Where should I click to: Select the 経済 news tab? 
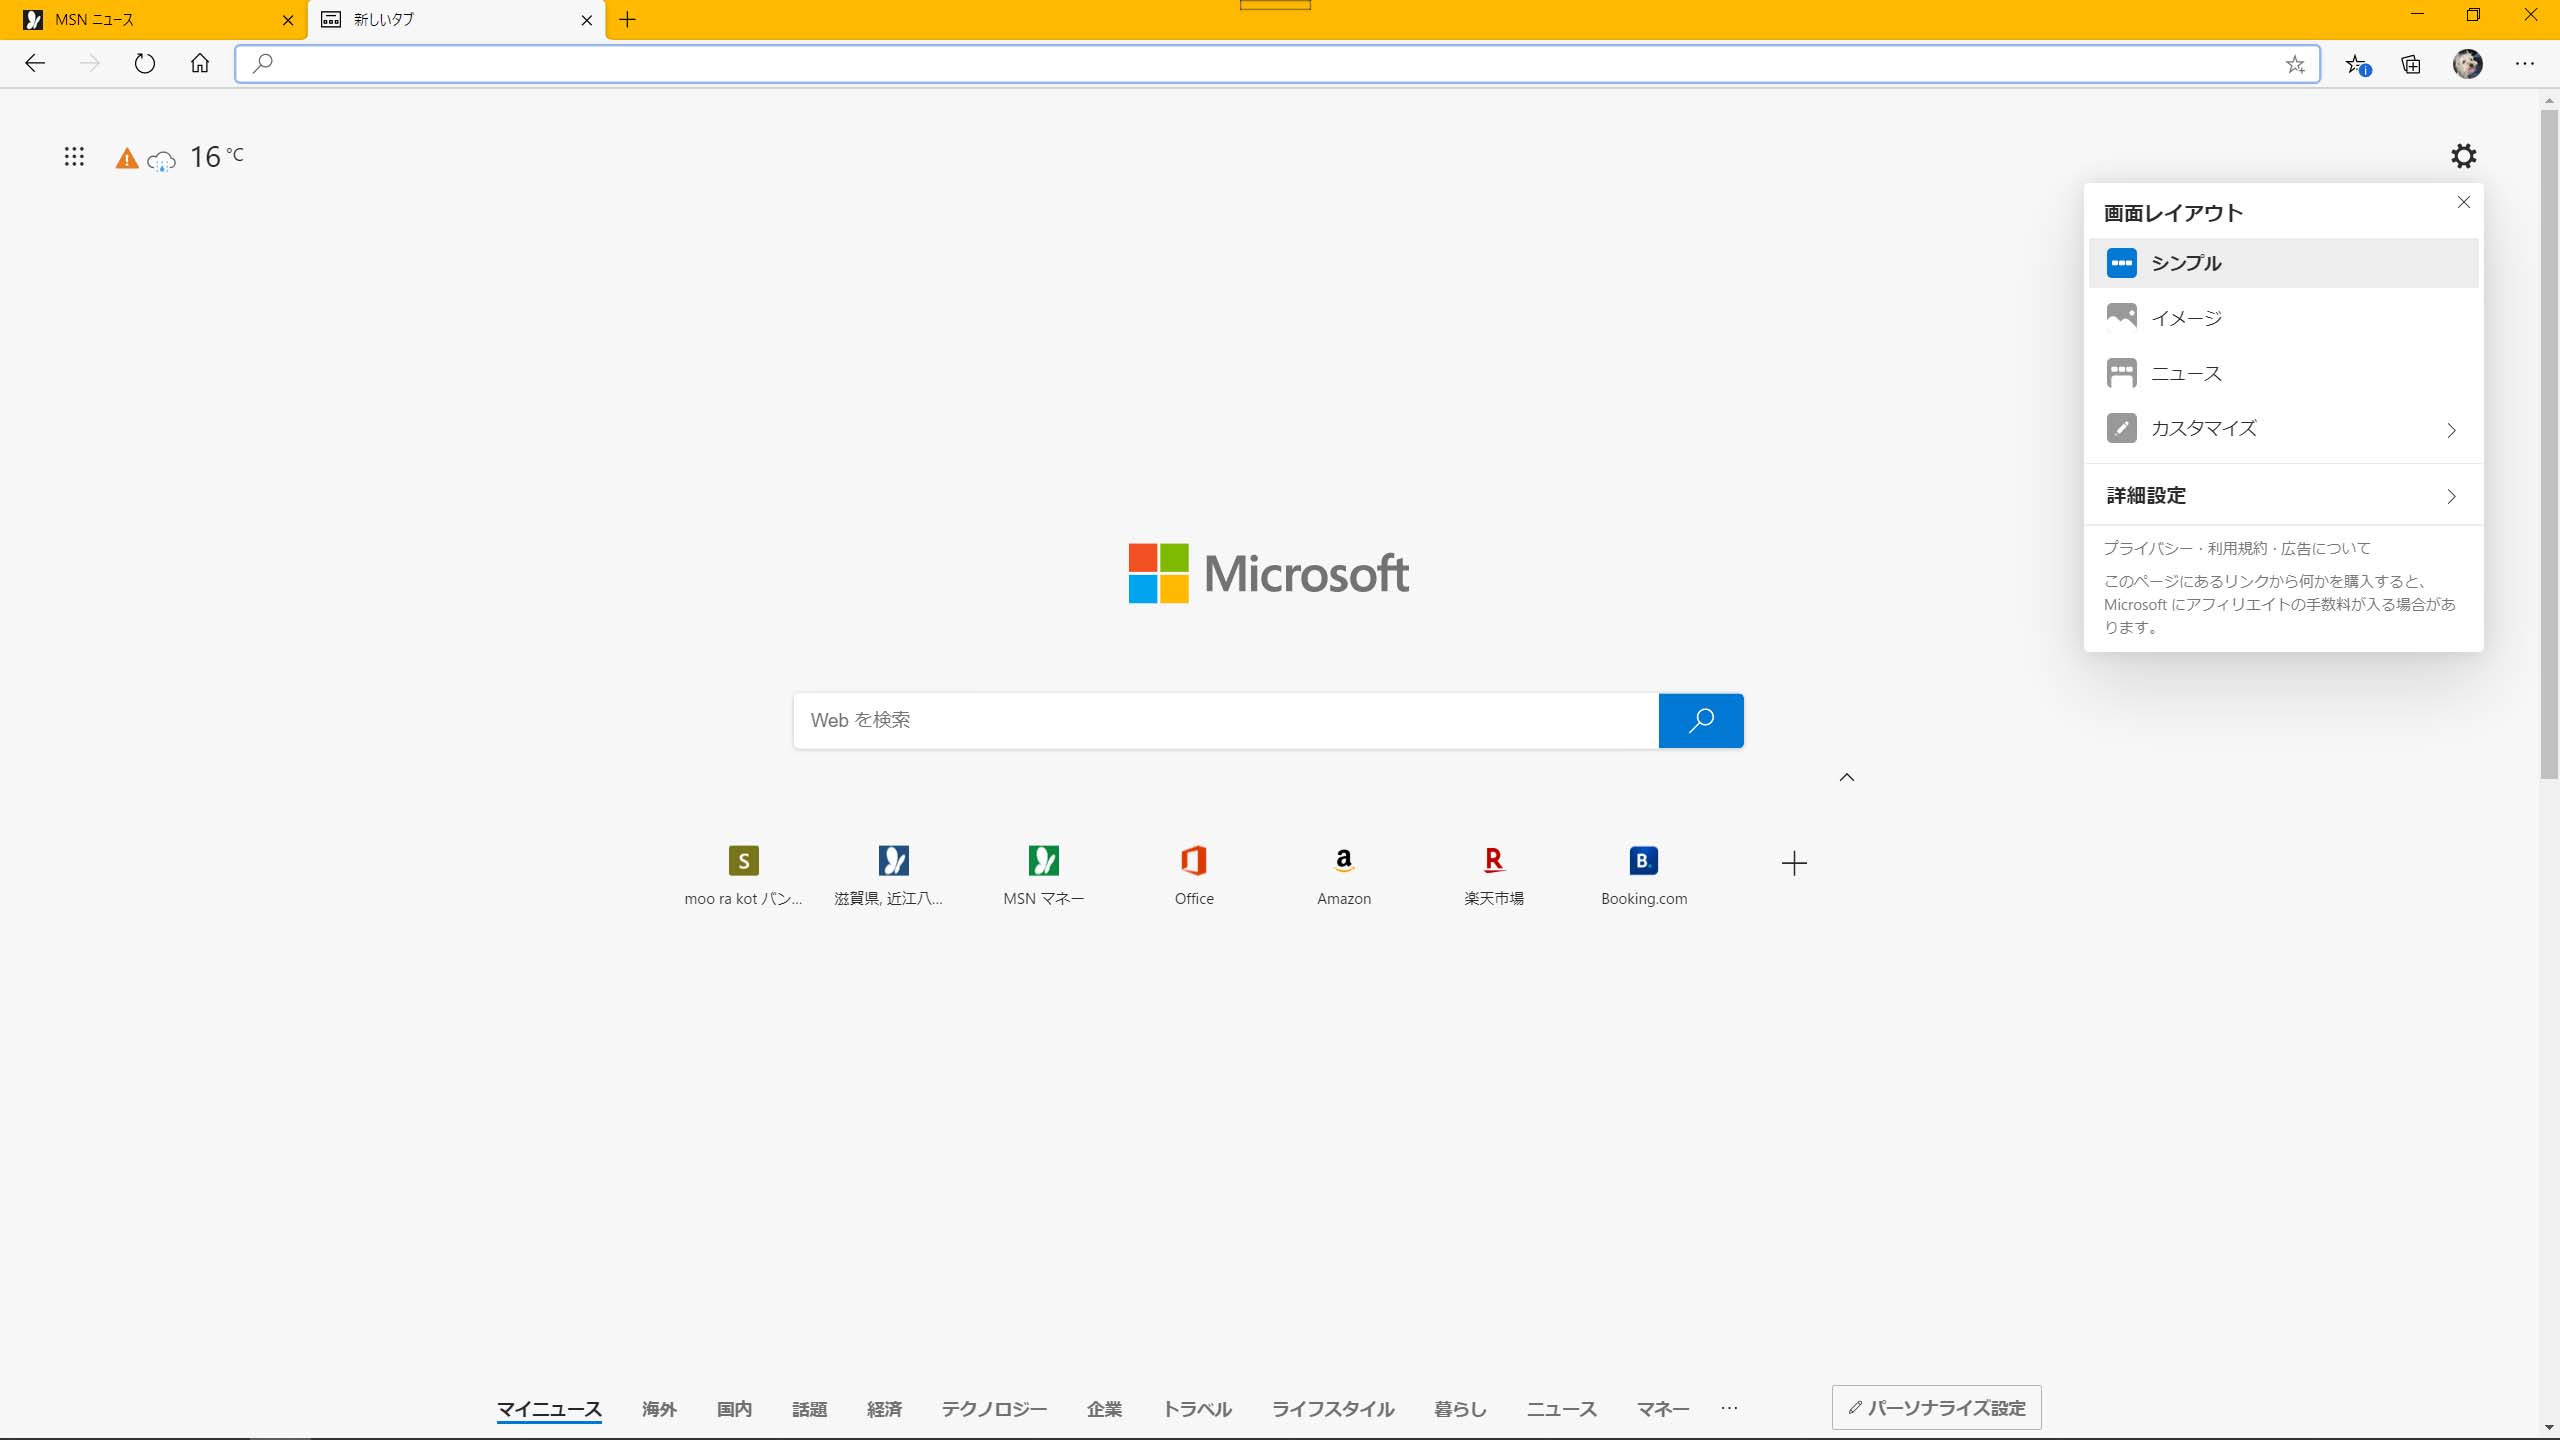coord(884,1409)
